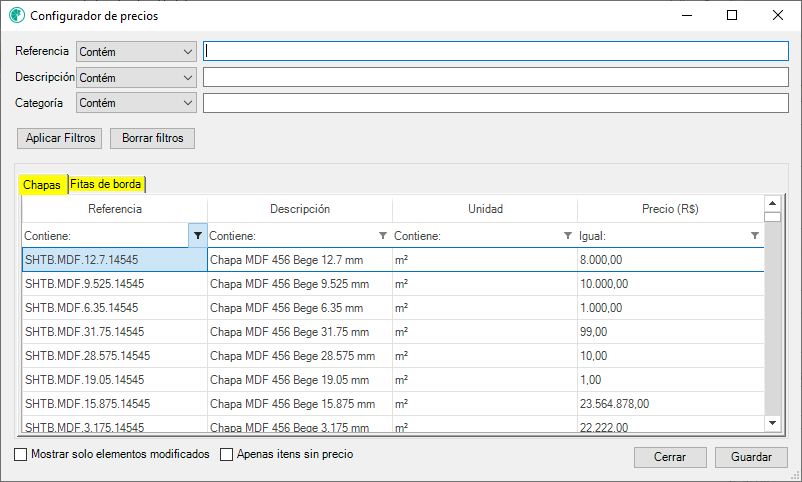This screenshot has height=482, width=802.
Task: Click the Guardar button
Action: point(751,457)
